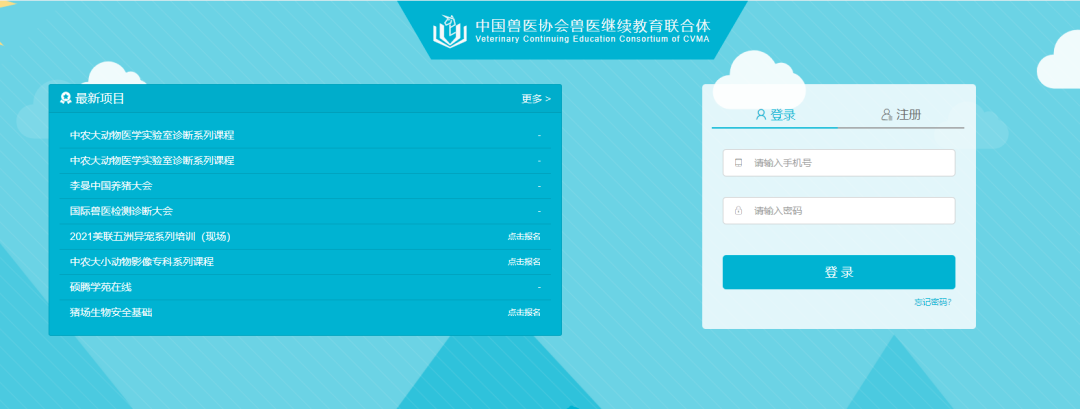The height and width of the screenshot is (409, 1080).
Task: Open 硕腾学苑在线 project
Action: click(101, 287)
